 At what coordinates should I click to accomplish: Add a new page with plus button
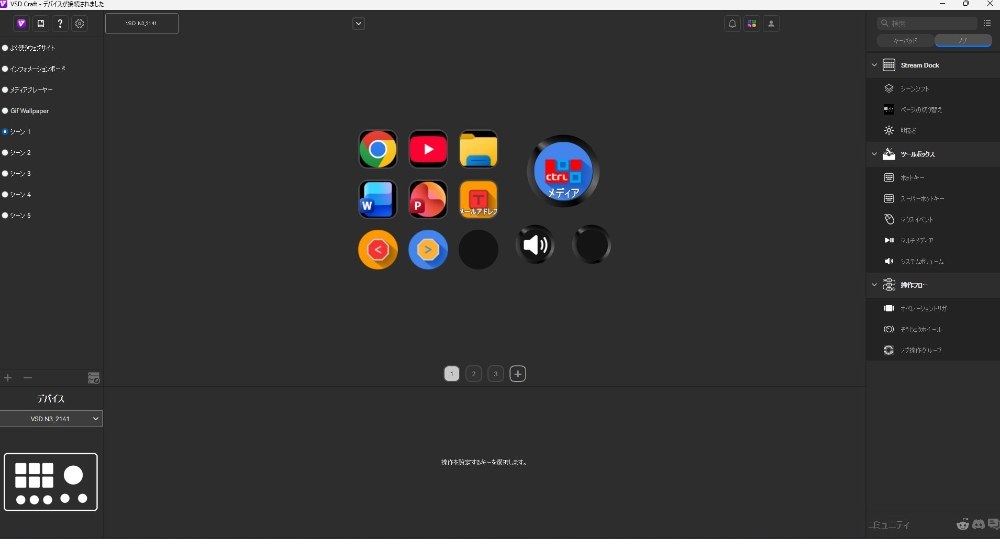(x=518, y=374)
